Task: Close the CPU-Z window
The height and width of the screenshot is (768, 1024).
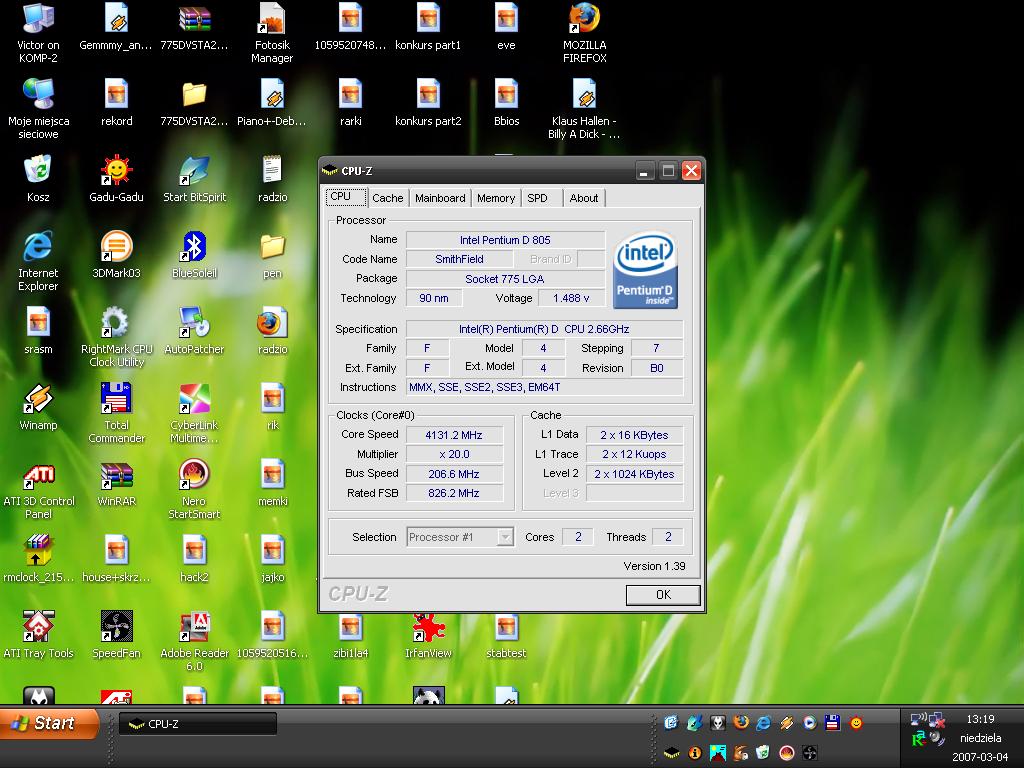Action: (x=691, y=171)
